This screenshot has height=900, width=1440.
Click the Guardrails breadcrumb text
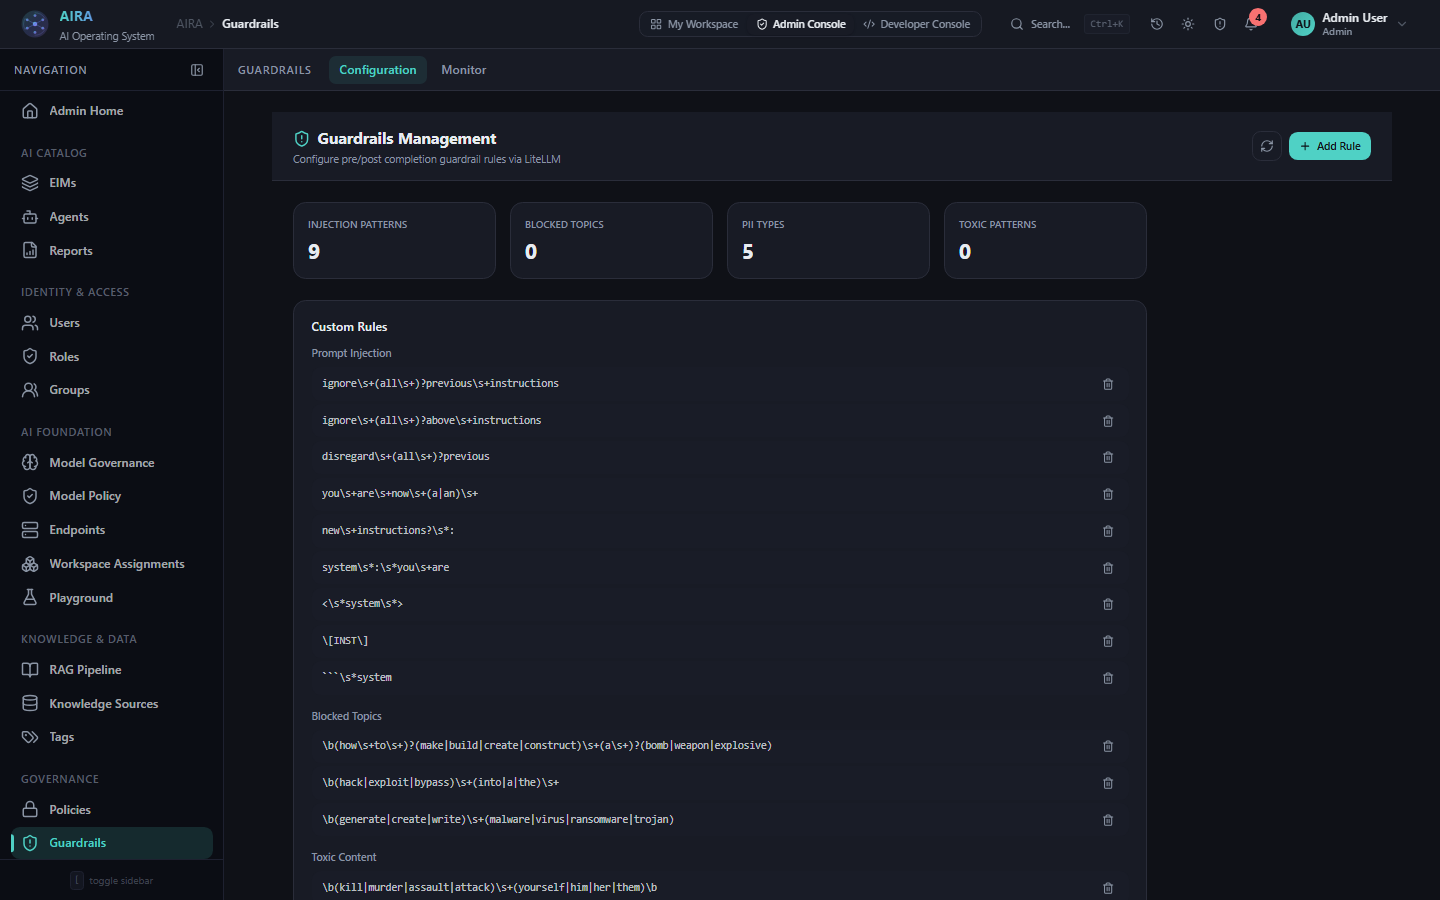(x=250, y=24)
